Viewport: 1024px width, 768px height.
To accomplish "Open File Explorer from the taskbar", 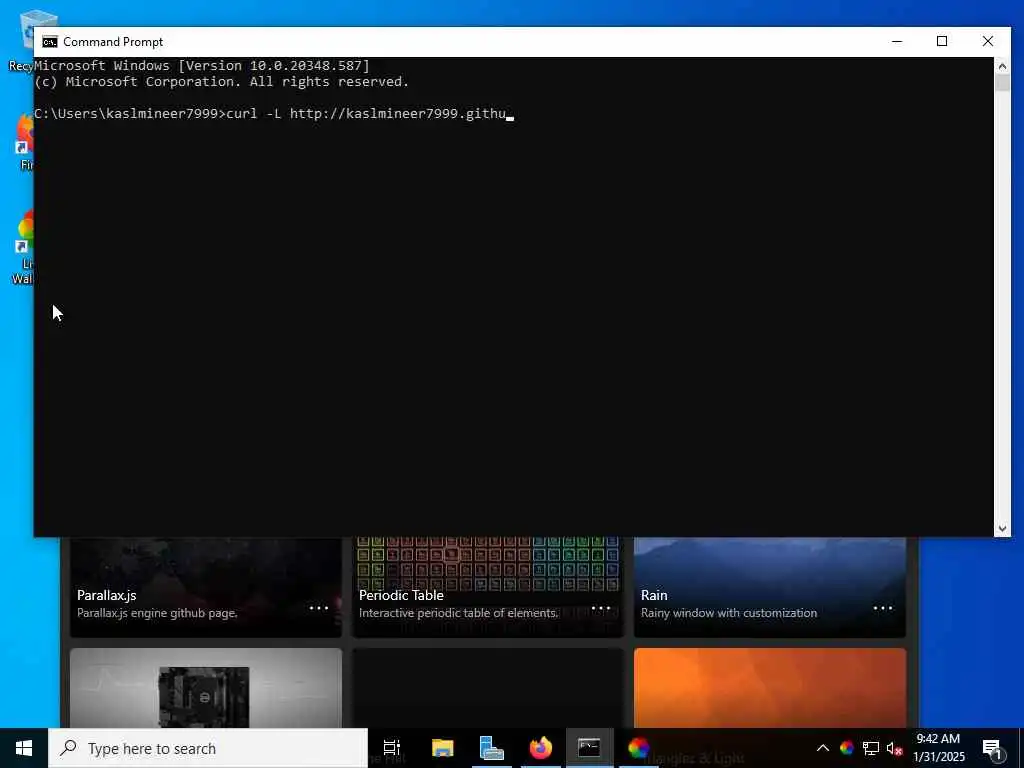I will 442,748.
